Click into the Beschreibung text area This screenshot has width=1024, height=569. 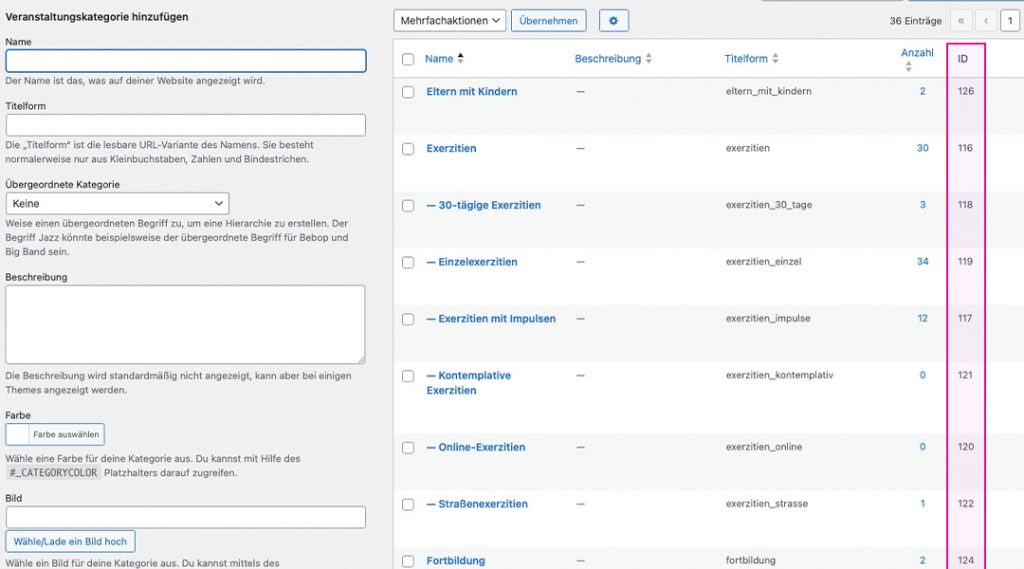coord(185,324)
